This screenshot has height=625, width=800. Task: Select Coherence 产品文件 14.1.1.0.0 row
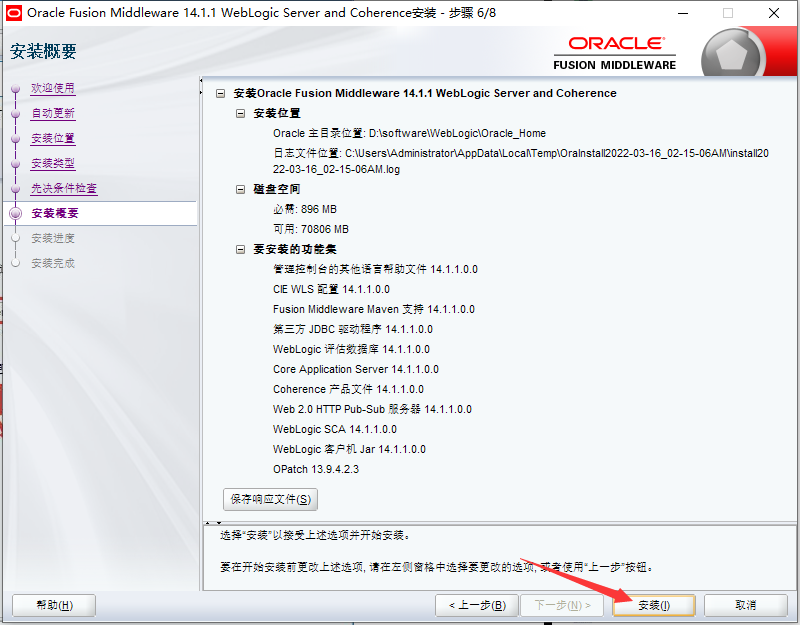348,389
